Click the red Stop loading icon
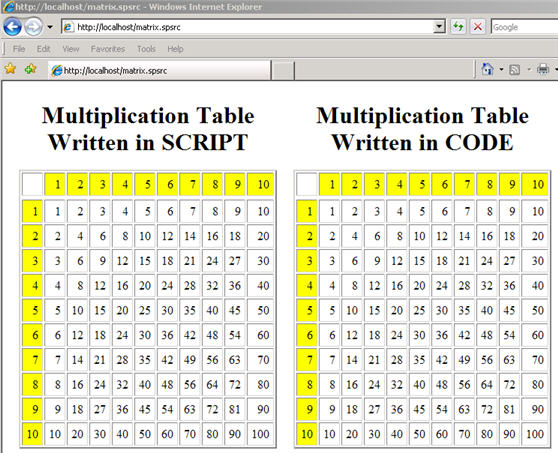 coord(478,27)
